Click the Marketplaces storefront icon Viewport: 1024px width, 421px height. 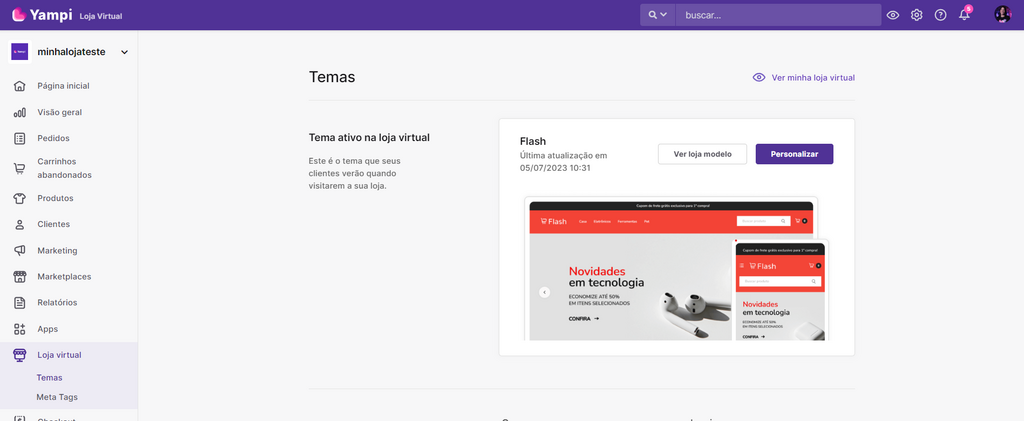click(x=20, y=277)
